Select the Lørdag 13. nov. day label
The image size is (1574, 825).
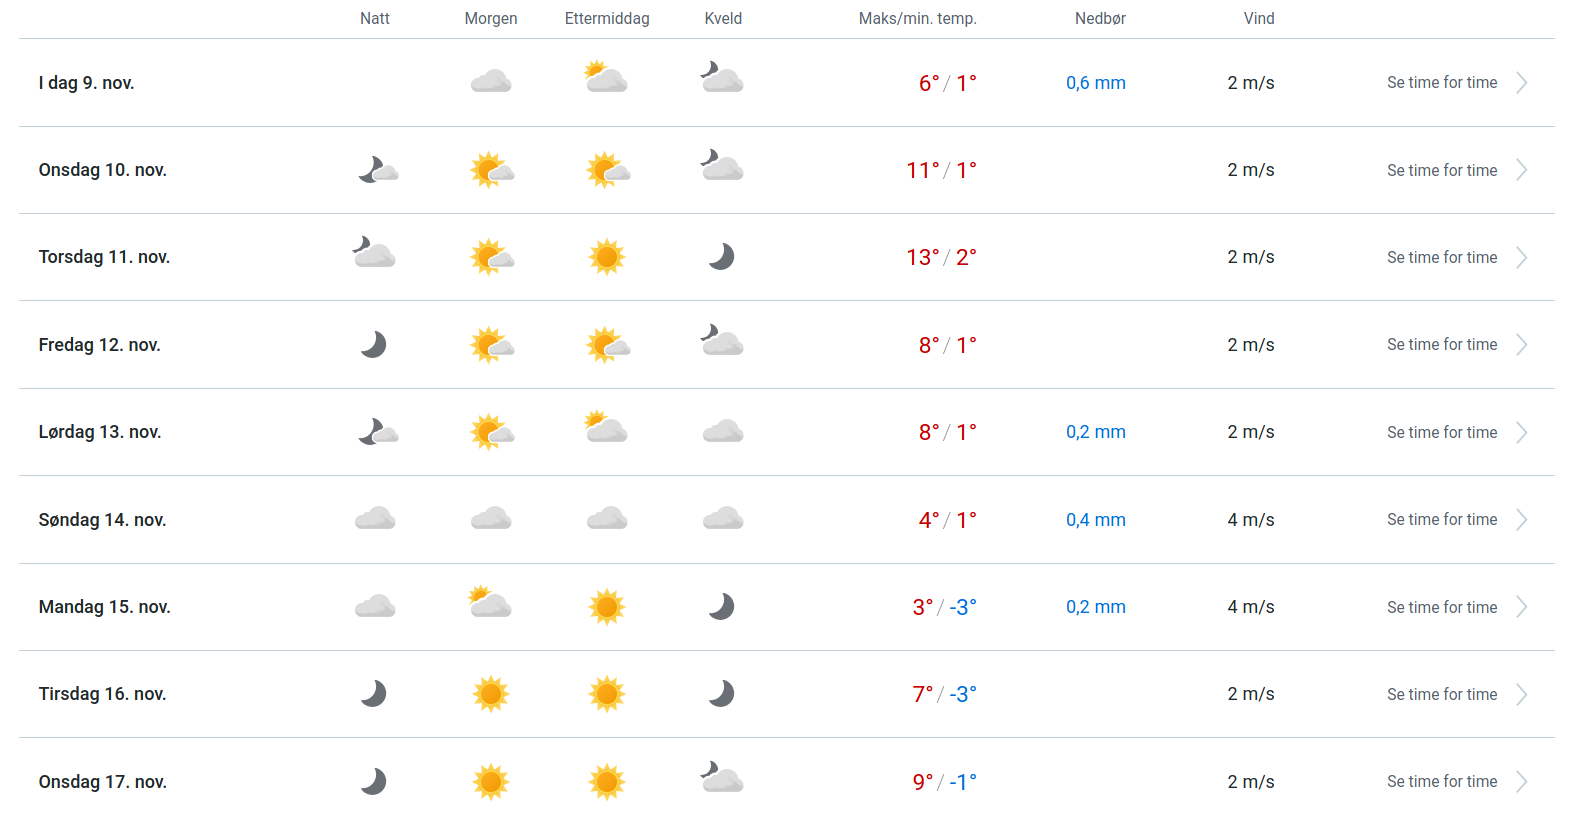pyautogui.click(x=100, y=432)
